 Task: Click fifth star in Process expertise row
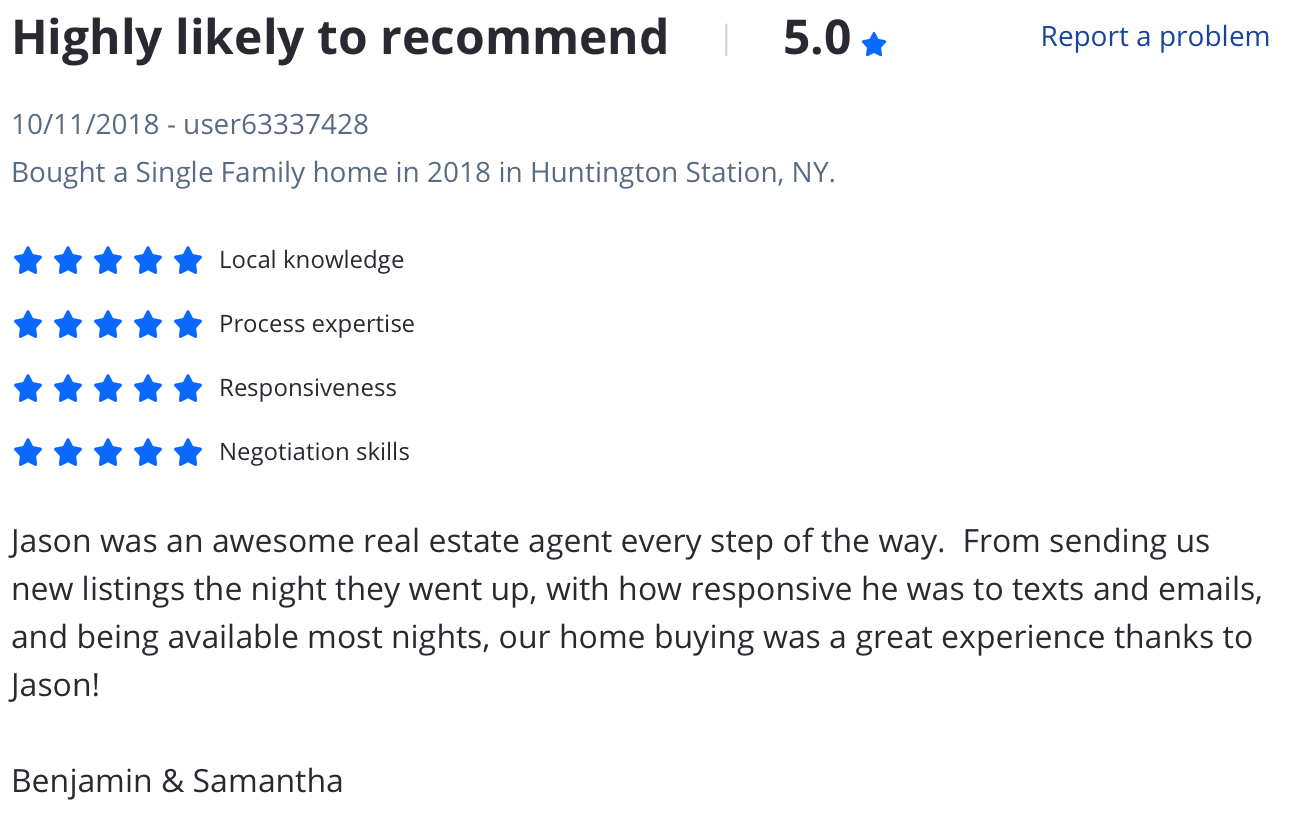187,325
